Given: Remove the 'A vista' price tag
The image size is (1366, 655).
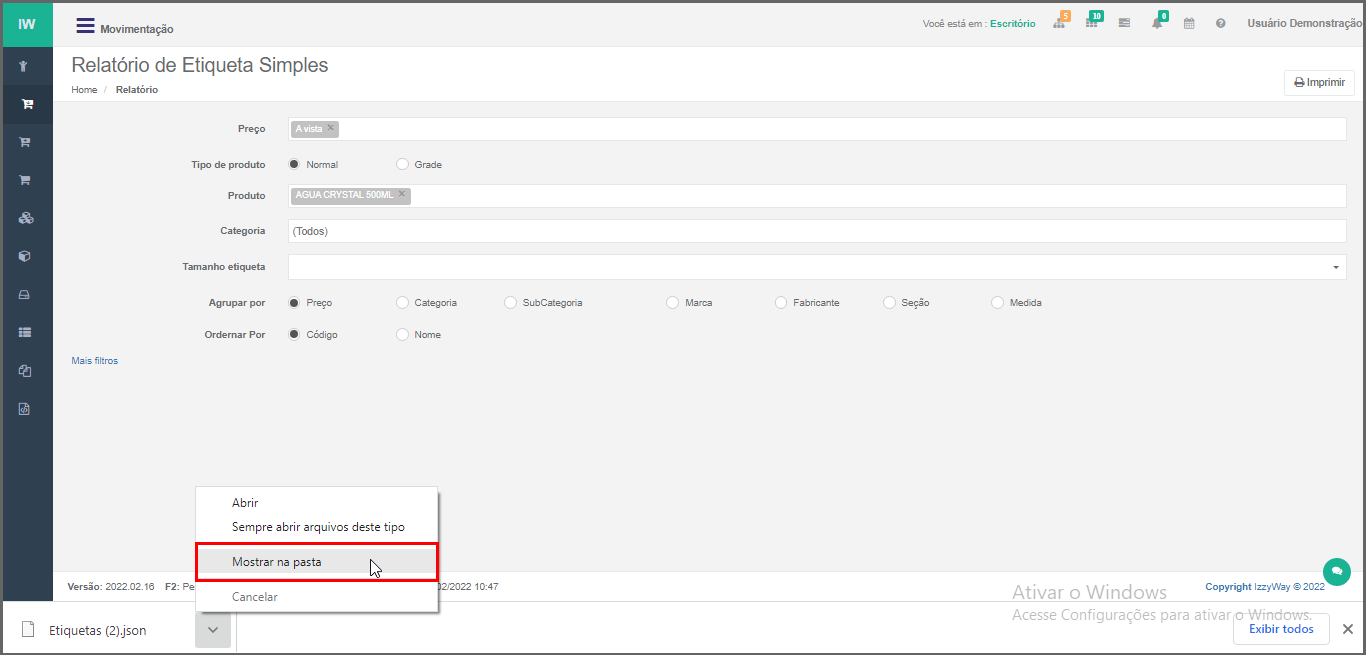Looking at the screenshot, I should point(331,128).
